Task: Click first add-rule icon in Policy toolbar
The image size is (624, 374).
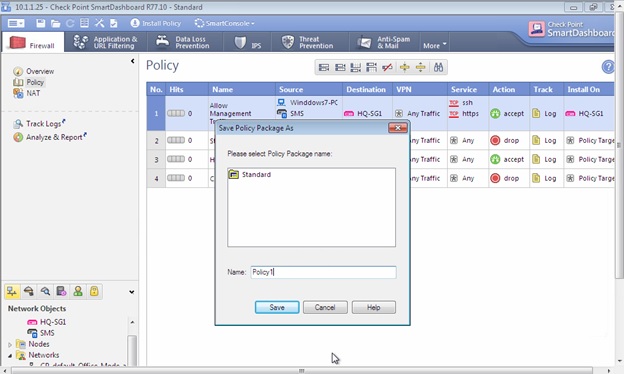Action: pos(324,67)
